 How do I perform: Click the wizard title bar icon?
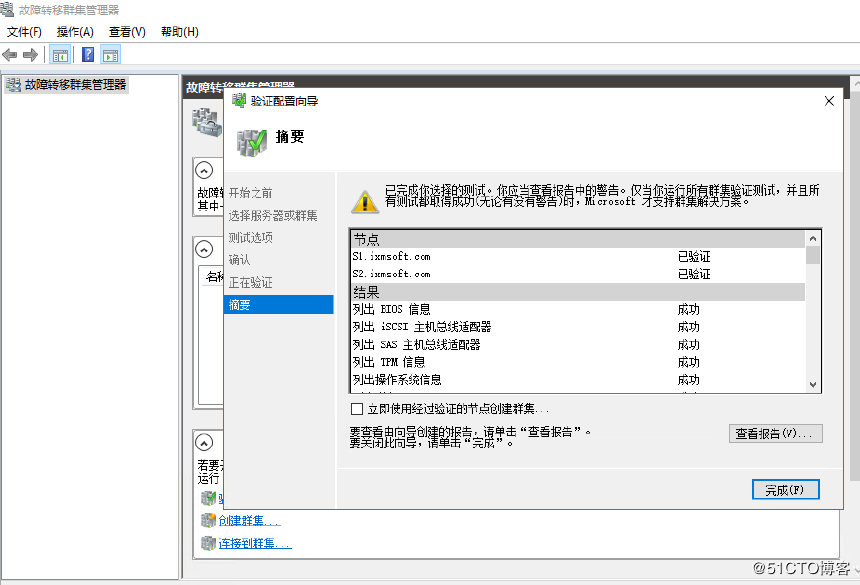pyautogui.click(x=238, y=100)
